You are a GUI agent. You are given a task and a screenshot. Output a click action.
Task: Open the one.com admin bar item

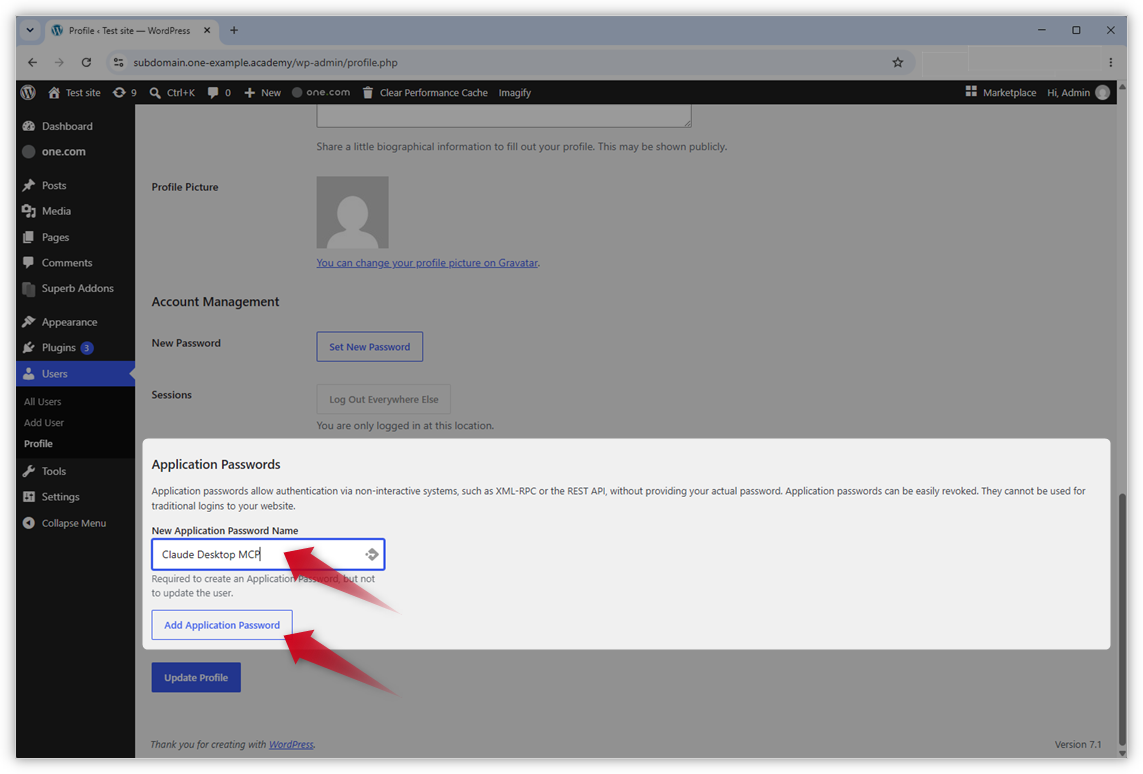(321, 93)
